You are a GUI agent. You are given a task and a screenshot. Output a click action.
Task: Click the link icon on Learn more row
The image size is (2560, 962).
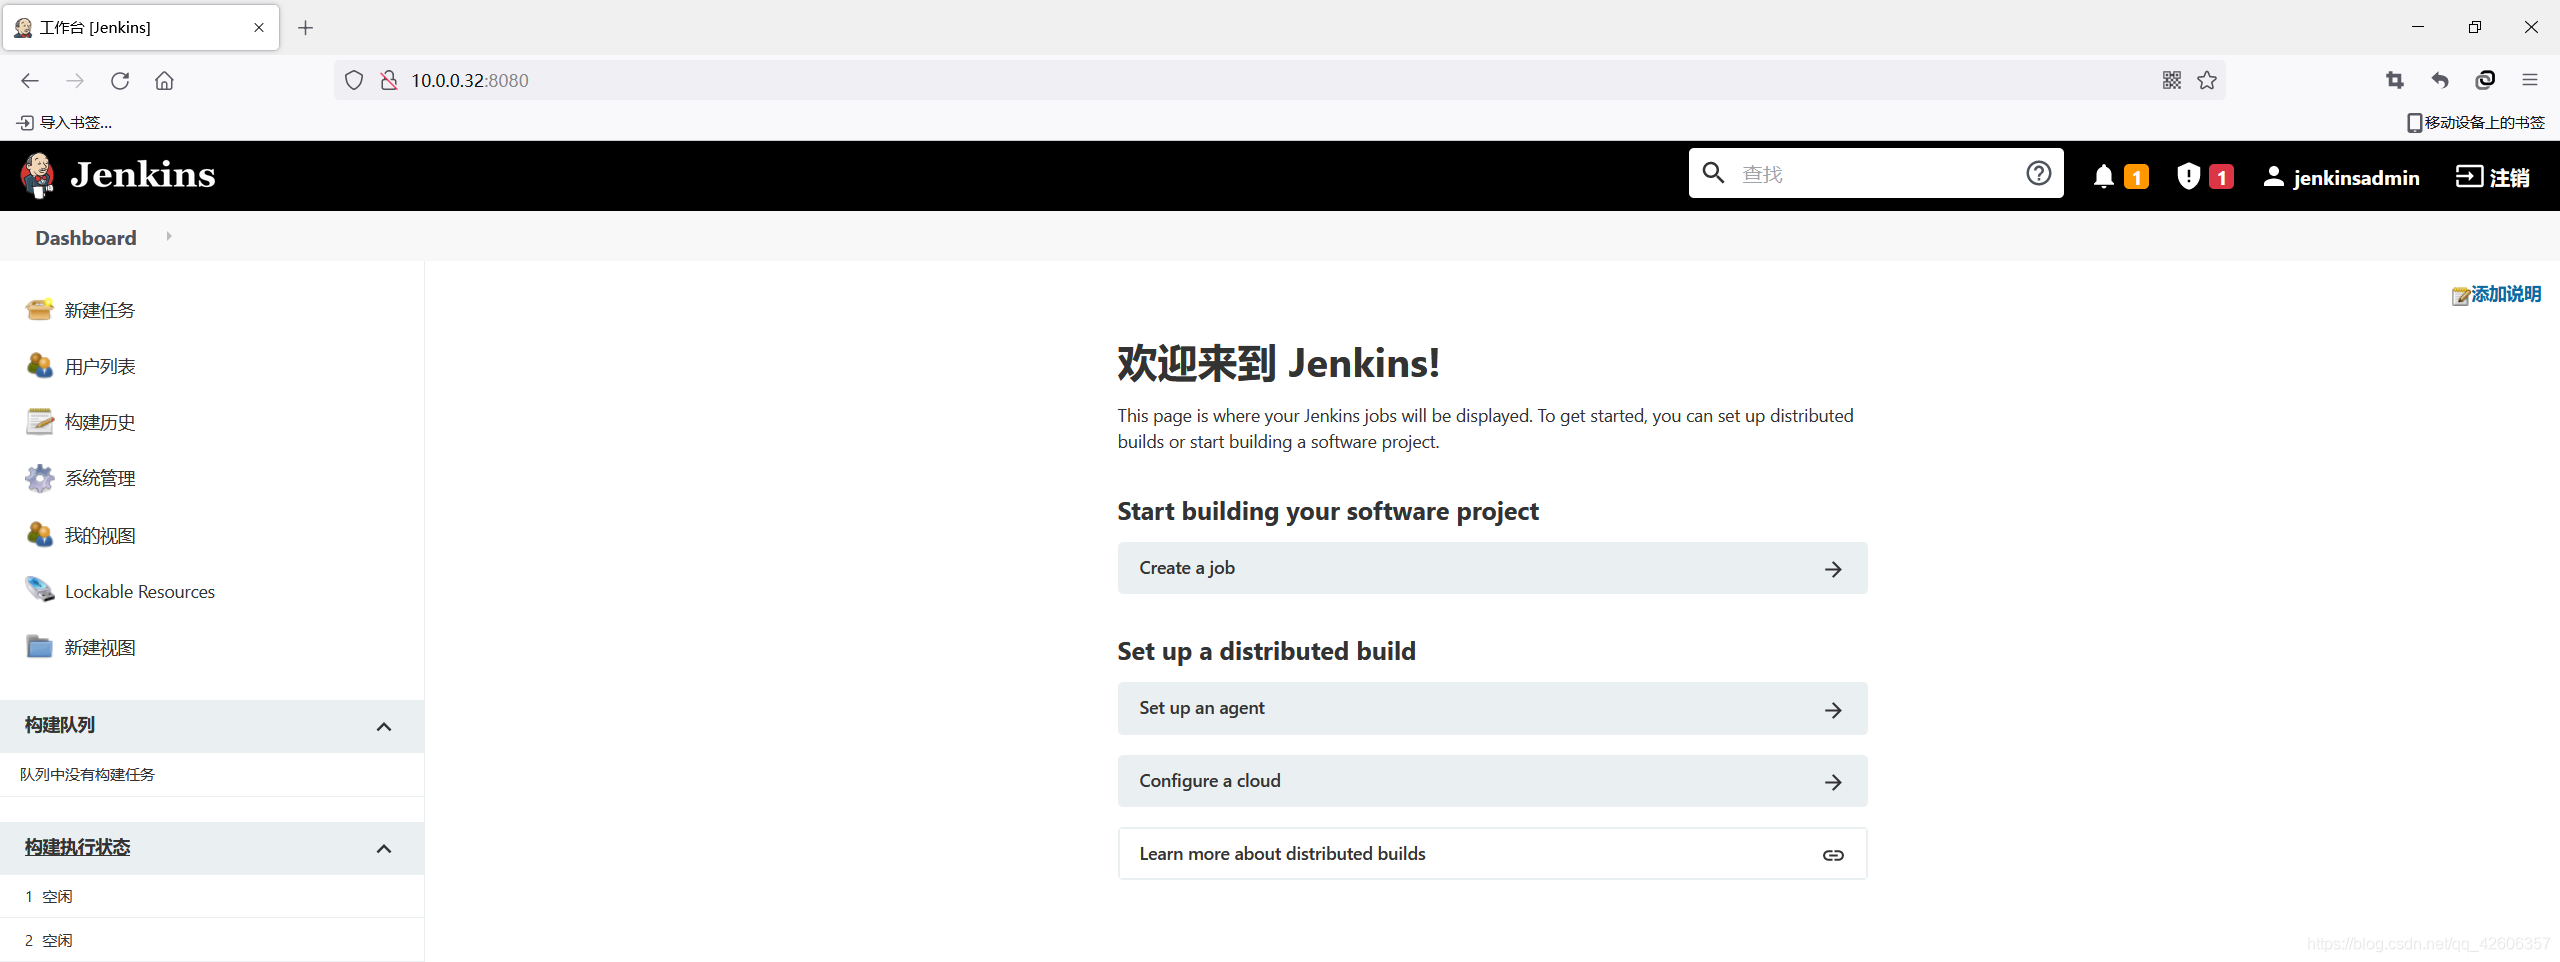coord(1833,855)
